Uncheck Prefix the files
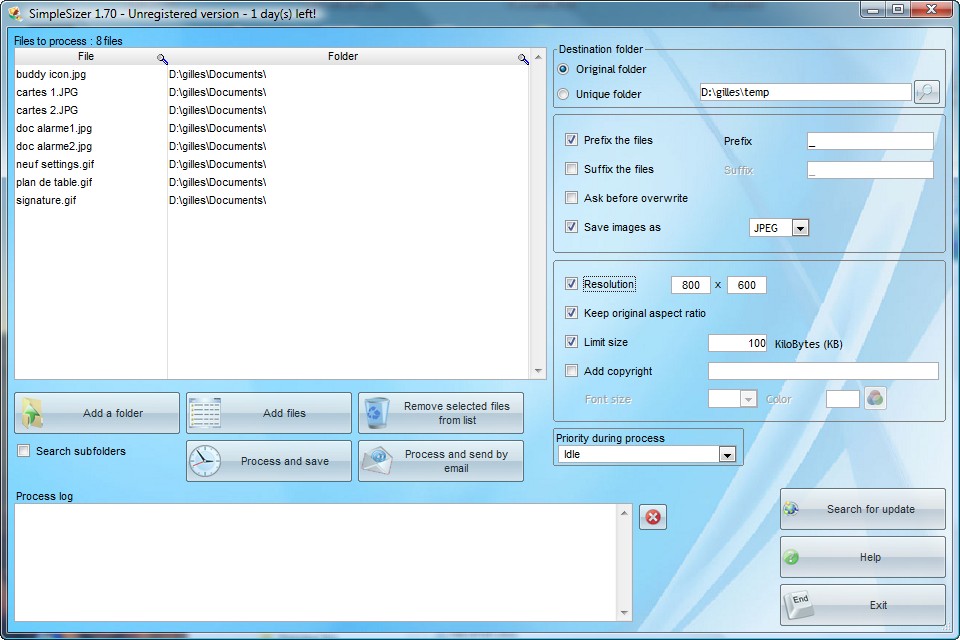This screenshot has width=960, height=640. (571, 140)
